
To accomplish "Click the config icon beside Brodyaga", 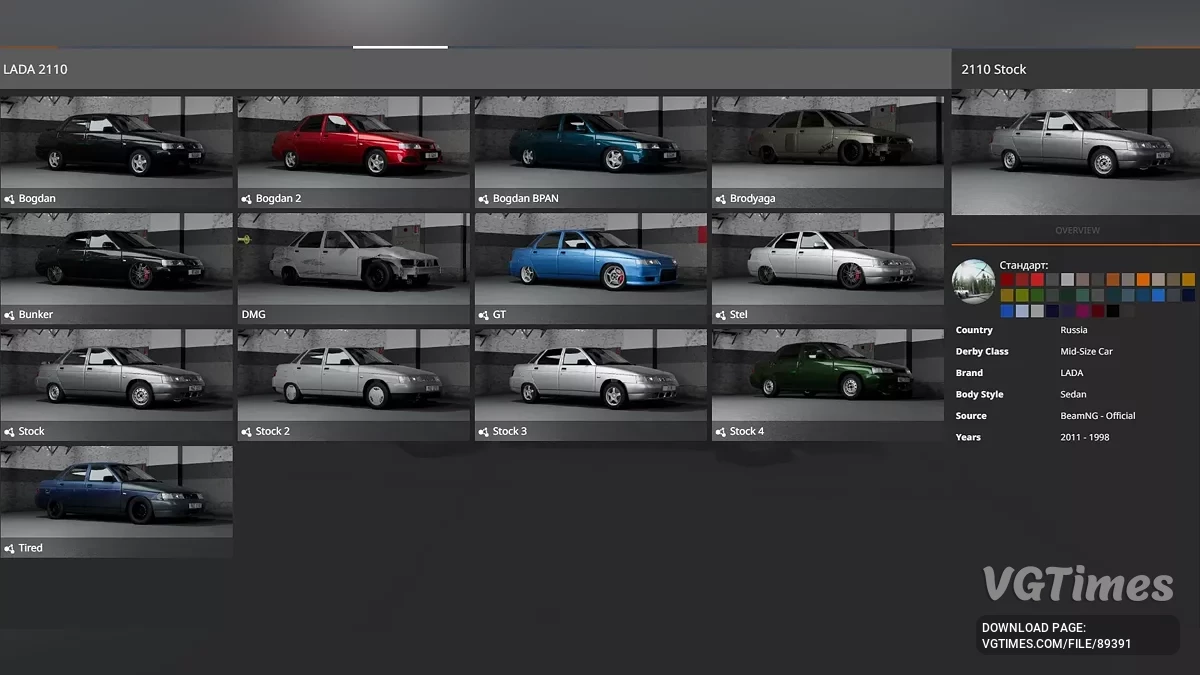I will click(720, 199).
